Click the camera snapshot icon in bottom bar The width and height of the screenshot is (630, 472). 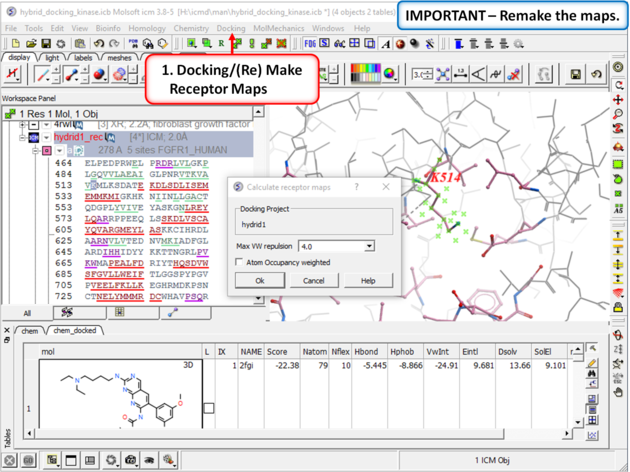[131, 460]
